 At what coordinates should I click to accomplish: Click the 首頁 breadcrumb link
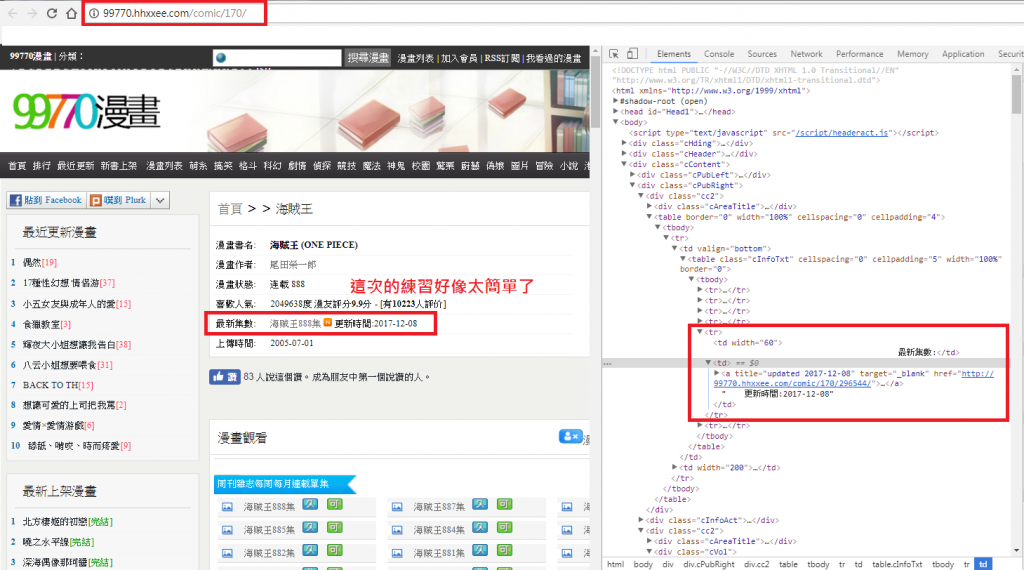tap(230, 209)
